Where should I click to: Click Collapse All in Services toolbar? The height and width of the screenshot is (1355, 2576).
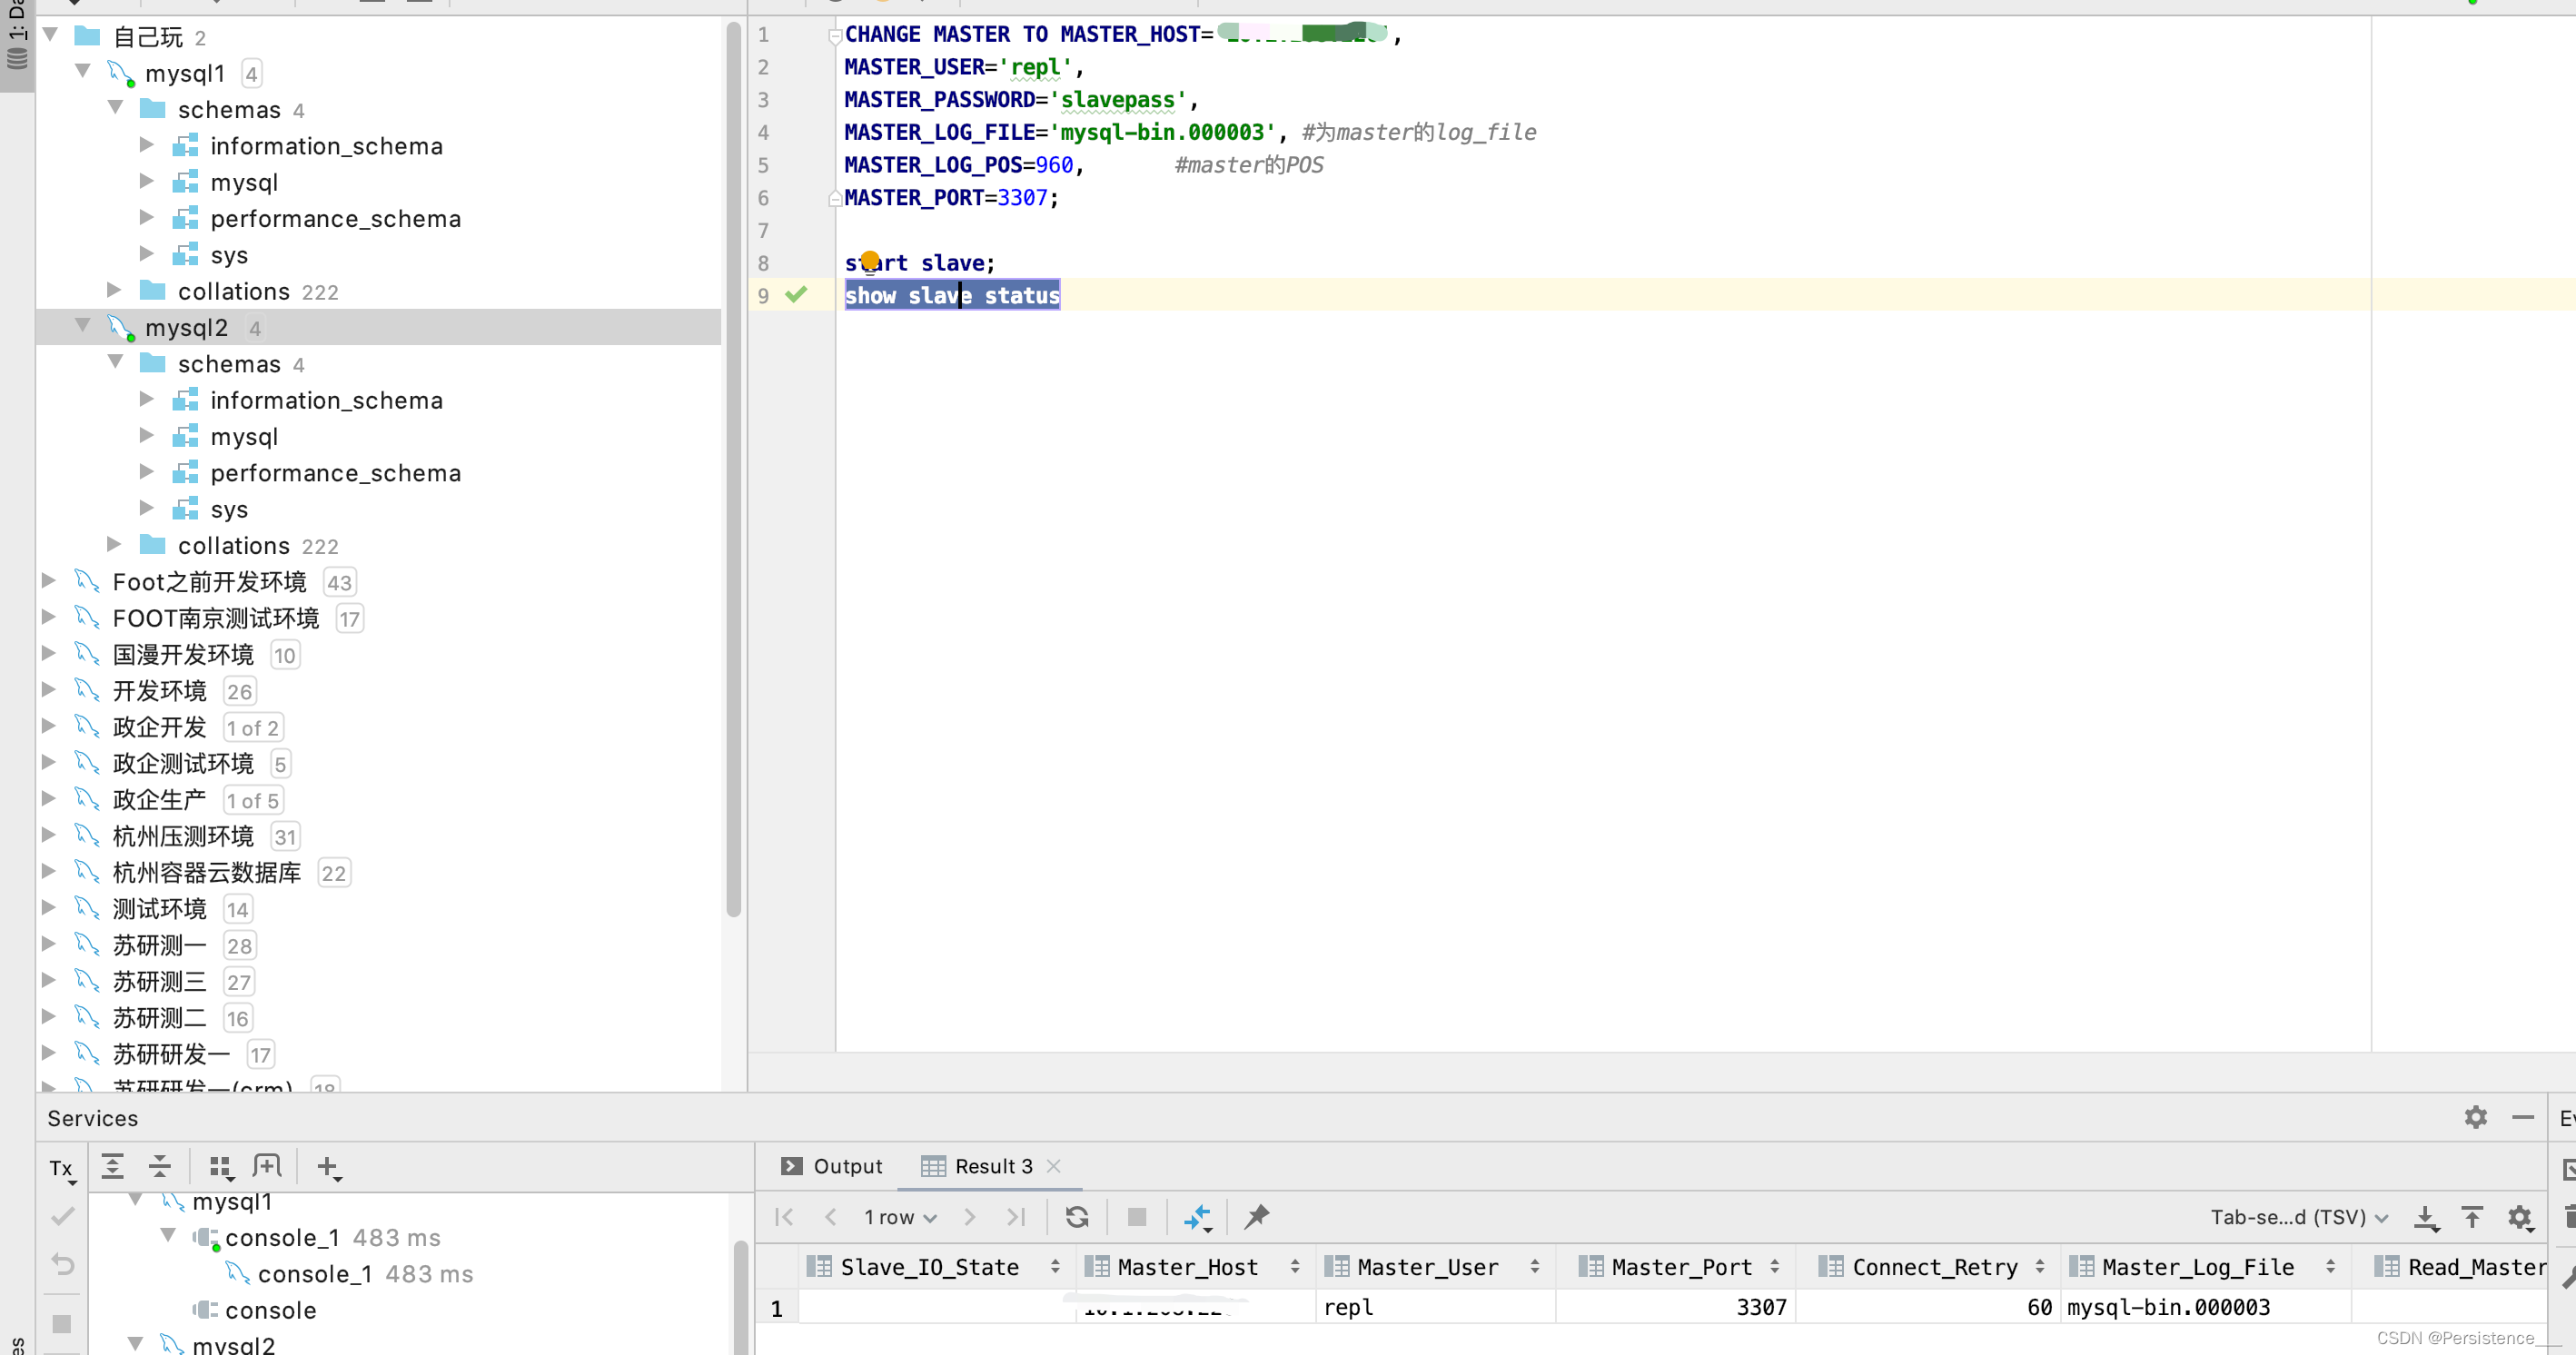click(x=159, y=1166)
